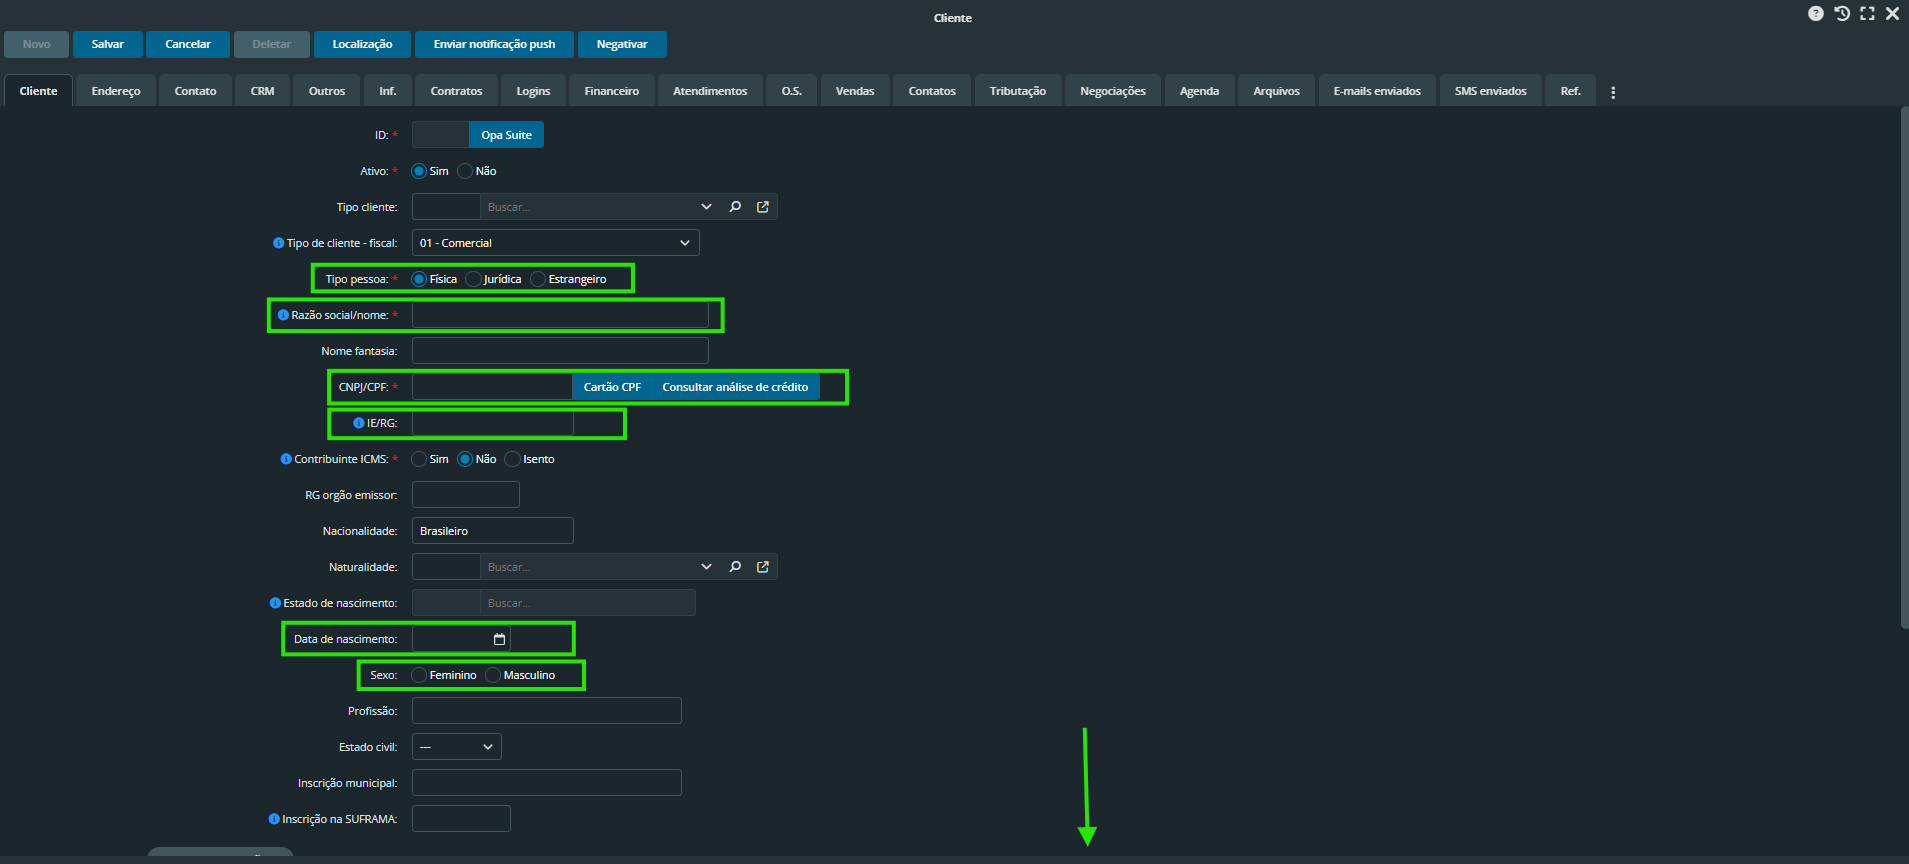This screenshot has width=1909, height=864.
Task: Click Consultar análise de crédito button
Action: (734, 387)
